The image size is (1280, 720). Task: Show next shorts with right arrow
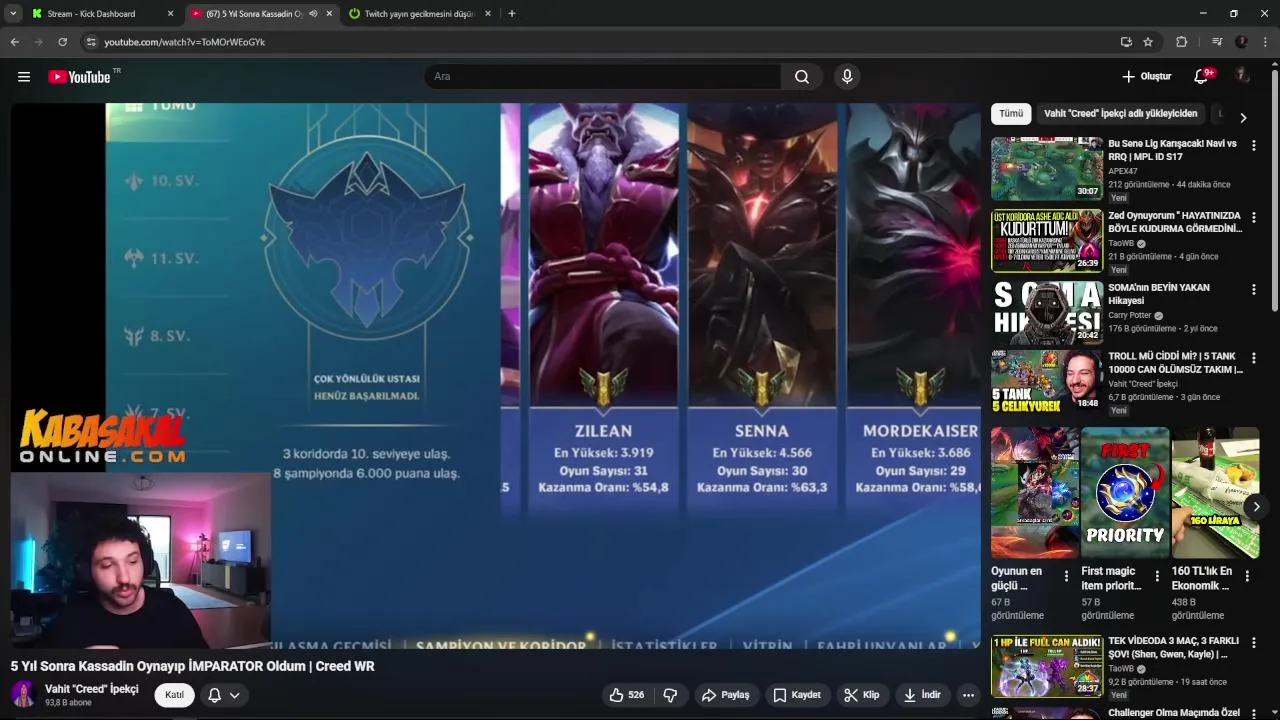pyautogui.click(x=1256, y=507)
